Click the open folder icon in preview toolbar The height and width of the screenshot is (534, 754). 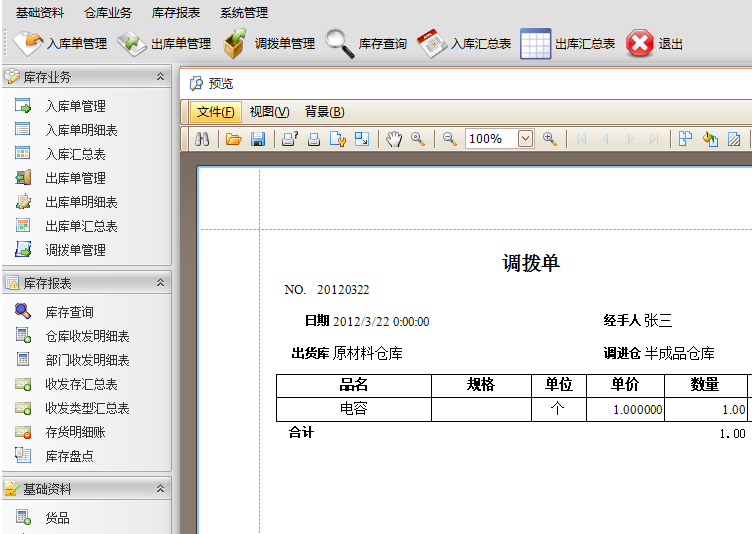233,139
